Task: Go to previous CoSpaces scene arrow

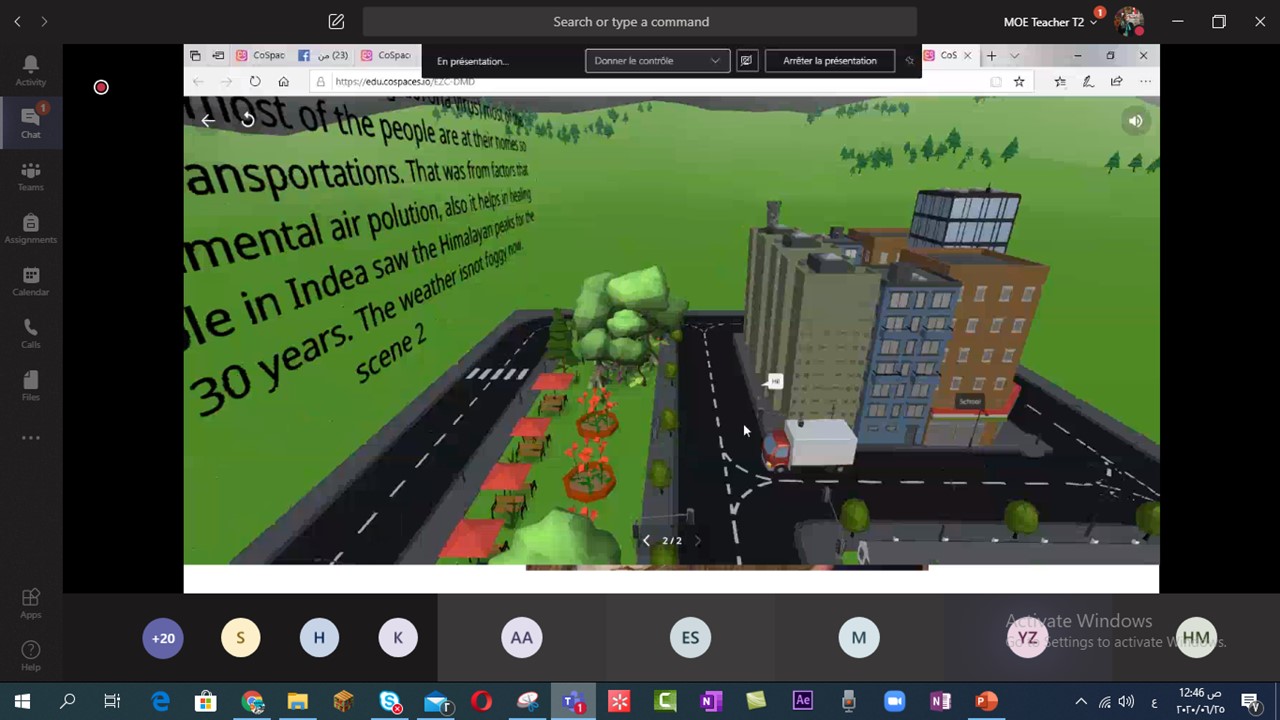Action: pos(646,540)
